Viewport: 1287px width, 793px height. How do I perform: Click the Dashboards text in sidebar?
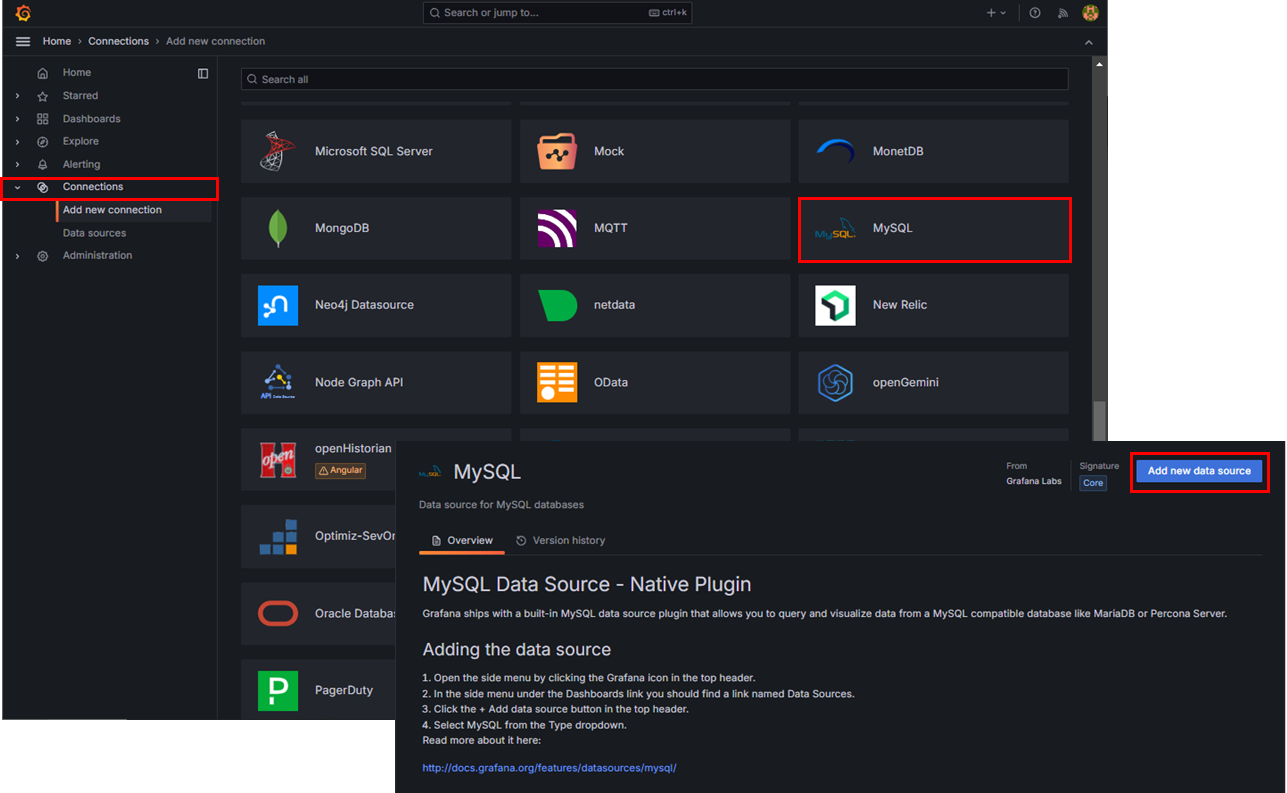(92, 119)
